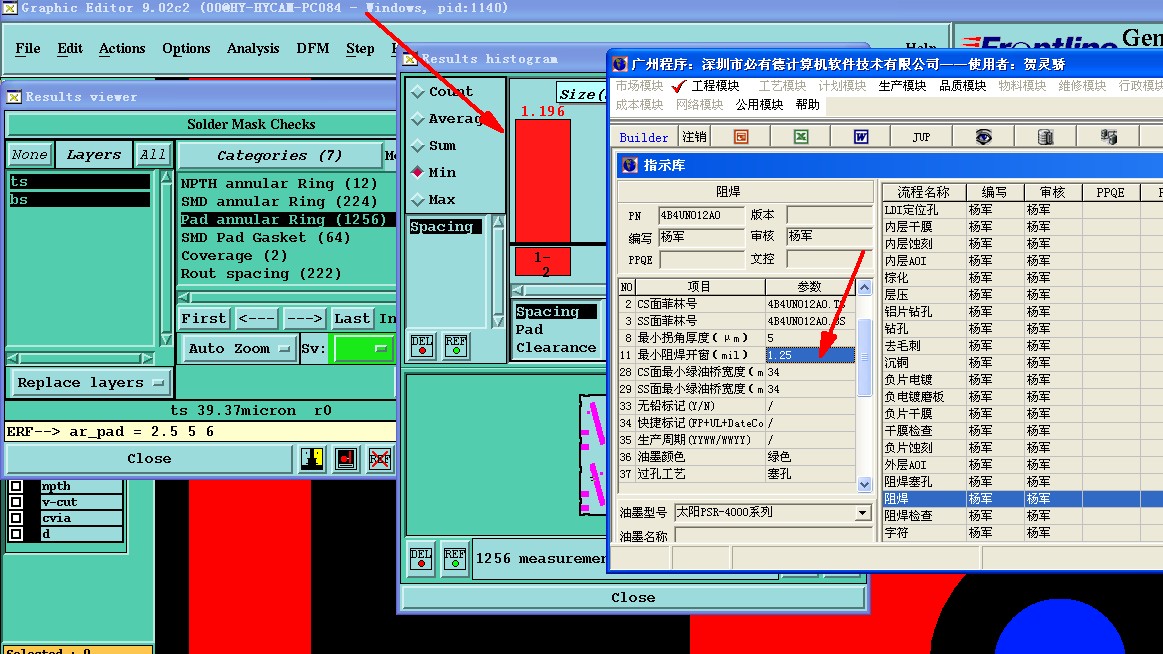1163x654 pixels.
Task: Click the Graphic Editor window menu icon
Action: 10,8
